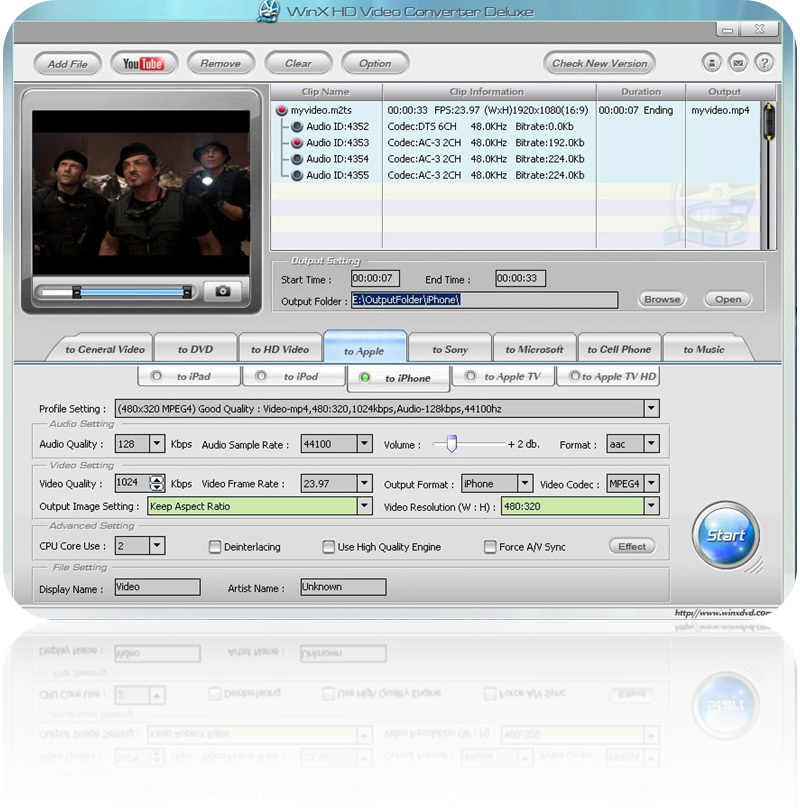Expand the Output Image Setting dropdown
This screenshot has height=811, width=800.
[x=365, y=506]
